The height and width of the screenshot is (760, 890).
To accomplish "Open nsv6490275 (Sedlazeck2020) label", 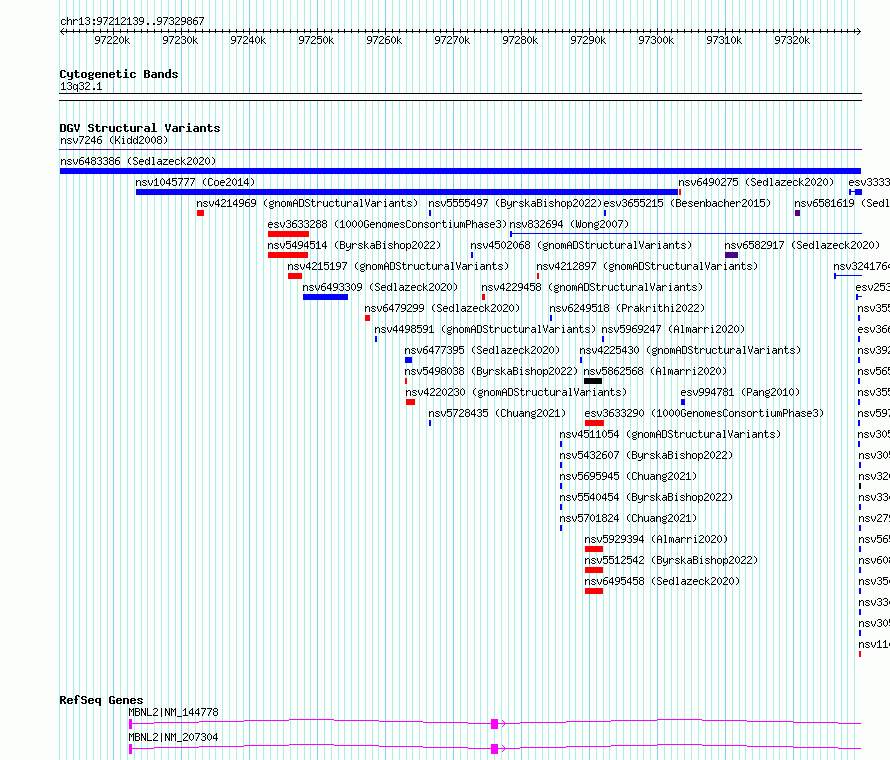I will (x=757, y=182).
